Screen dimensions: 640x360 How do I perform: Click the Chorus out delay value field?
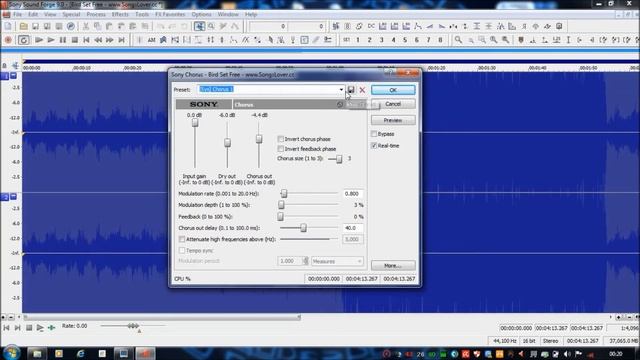coord(353,228)
